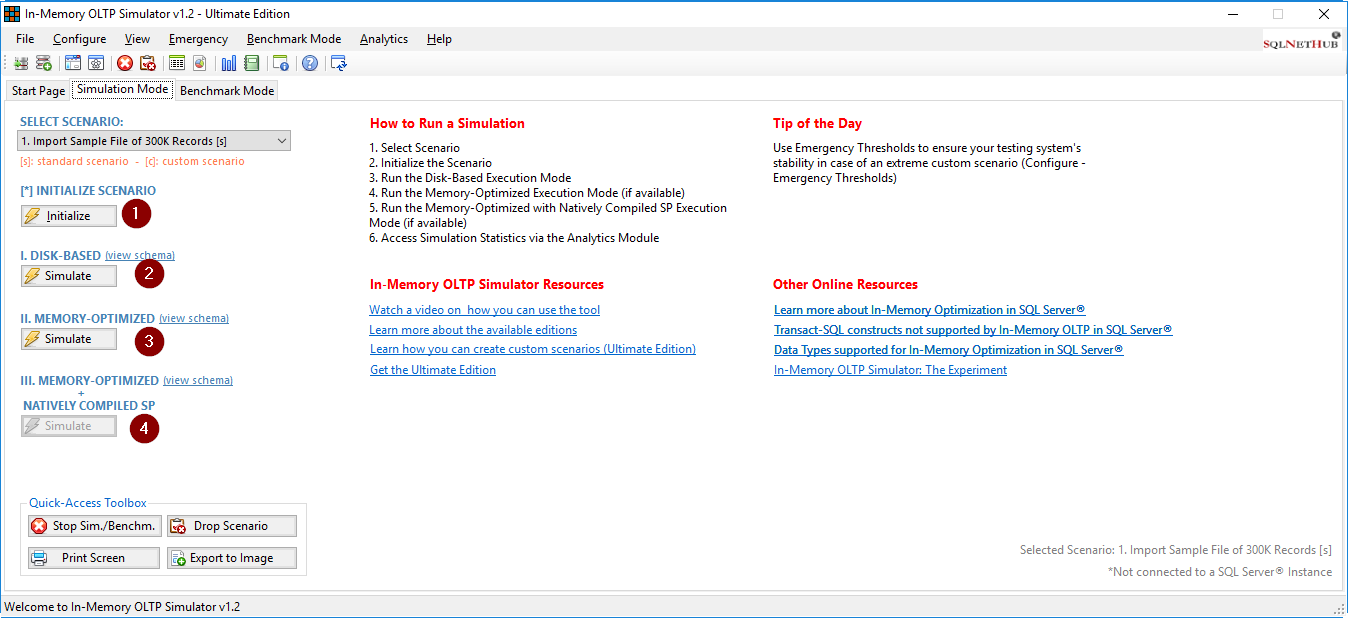The width and height of the screenshot is (1348, 618).
Task: Click the application icon in the title bar
Action: [12, 14]
